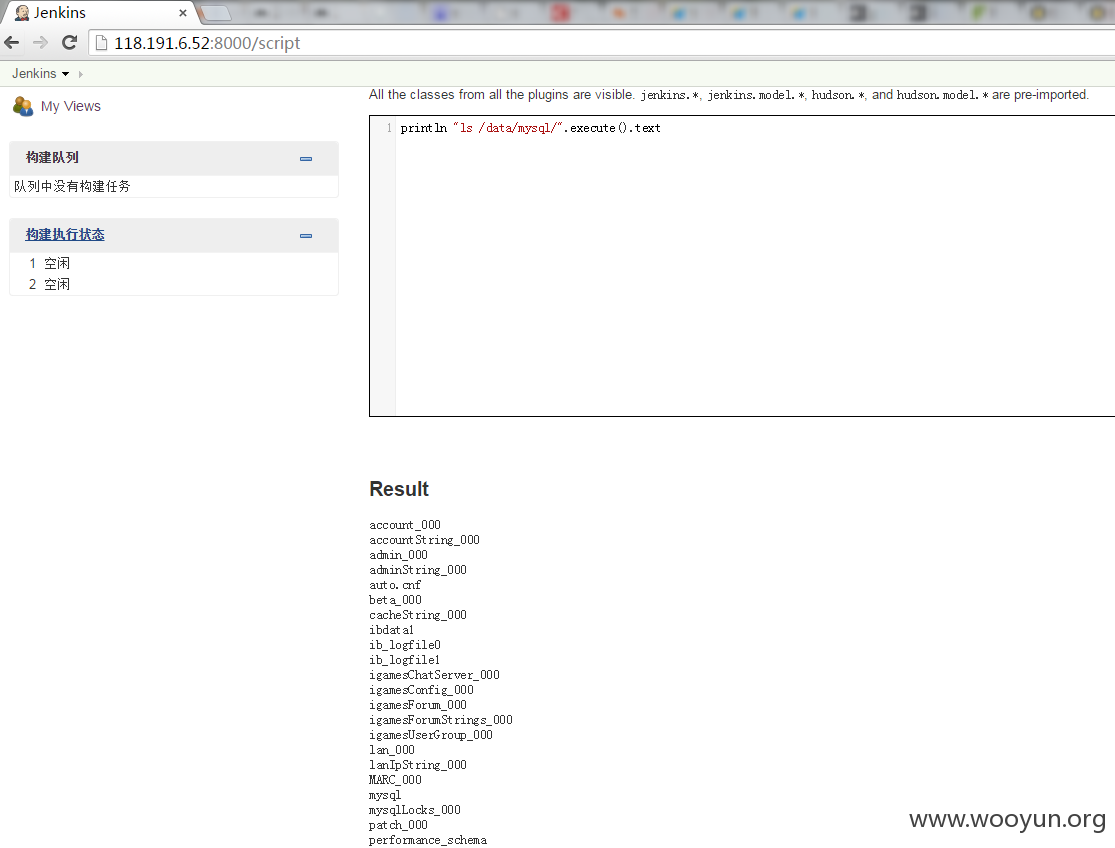Select account_000 in the result
The width and height of the screenshot is (1115, 848).
(405, 525)
